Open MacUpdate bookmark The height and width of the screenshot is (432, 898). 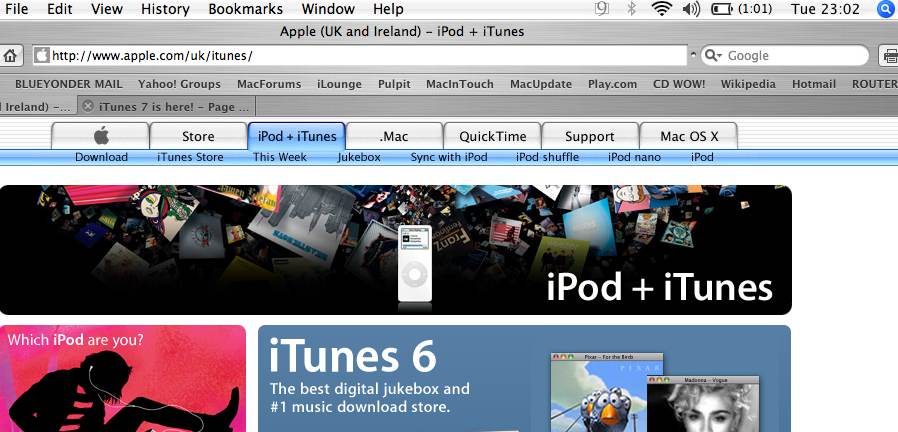541,84
